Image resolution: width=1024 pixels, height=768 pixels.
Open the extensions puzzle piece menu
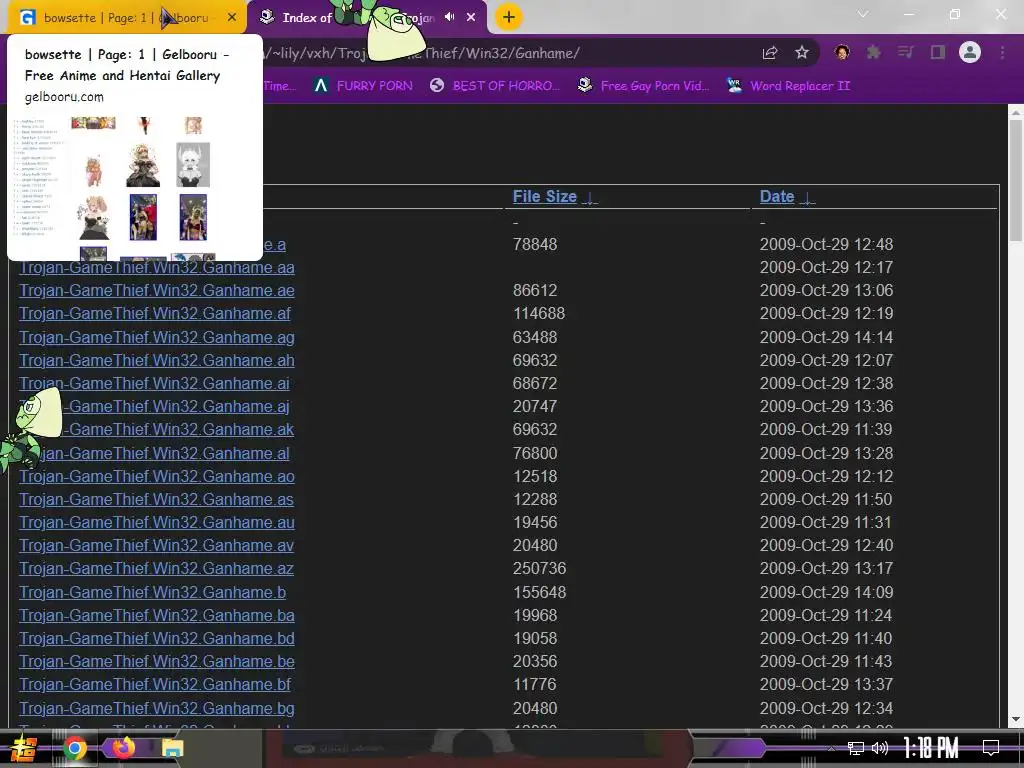pyautogui.click(x=874, y=52)
